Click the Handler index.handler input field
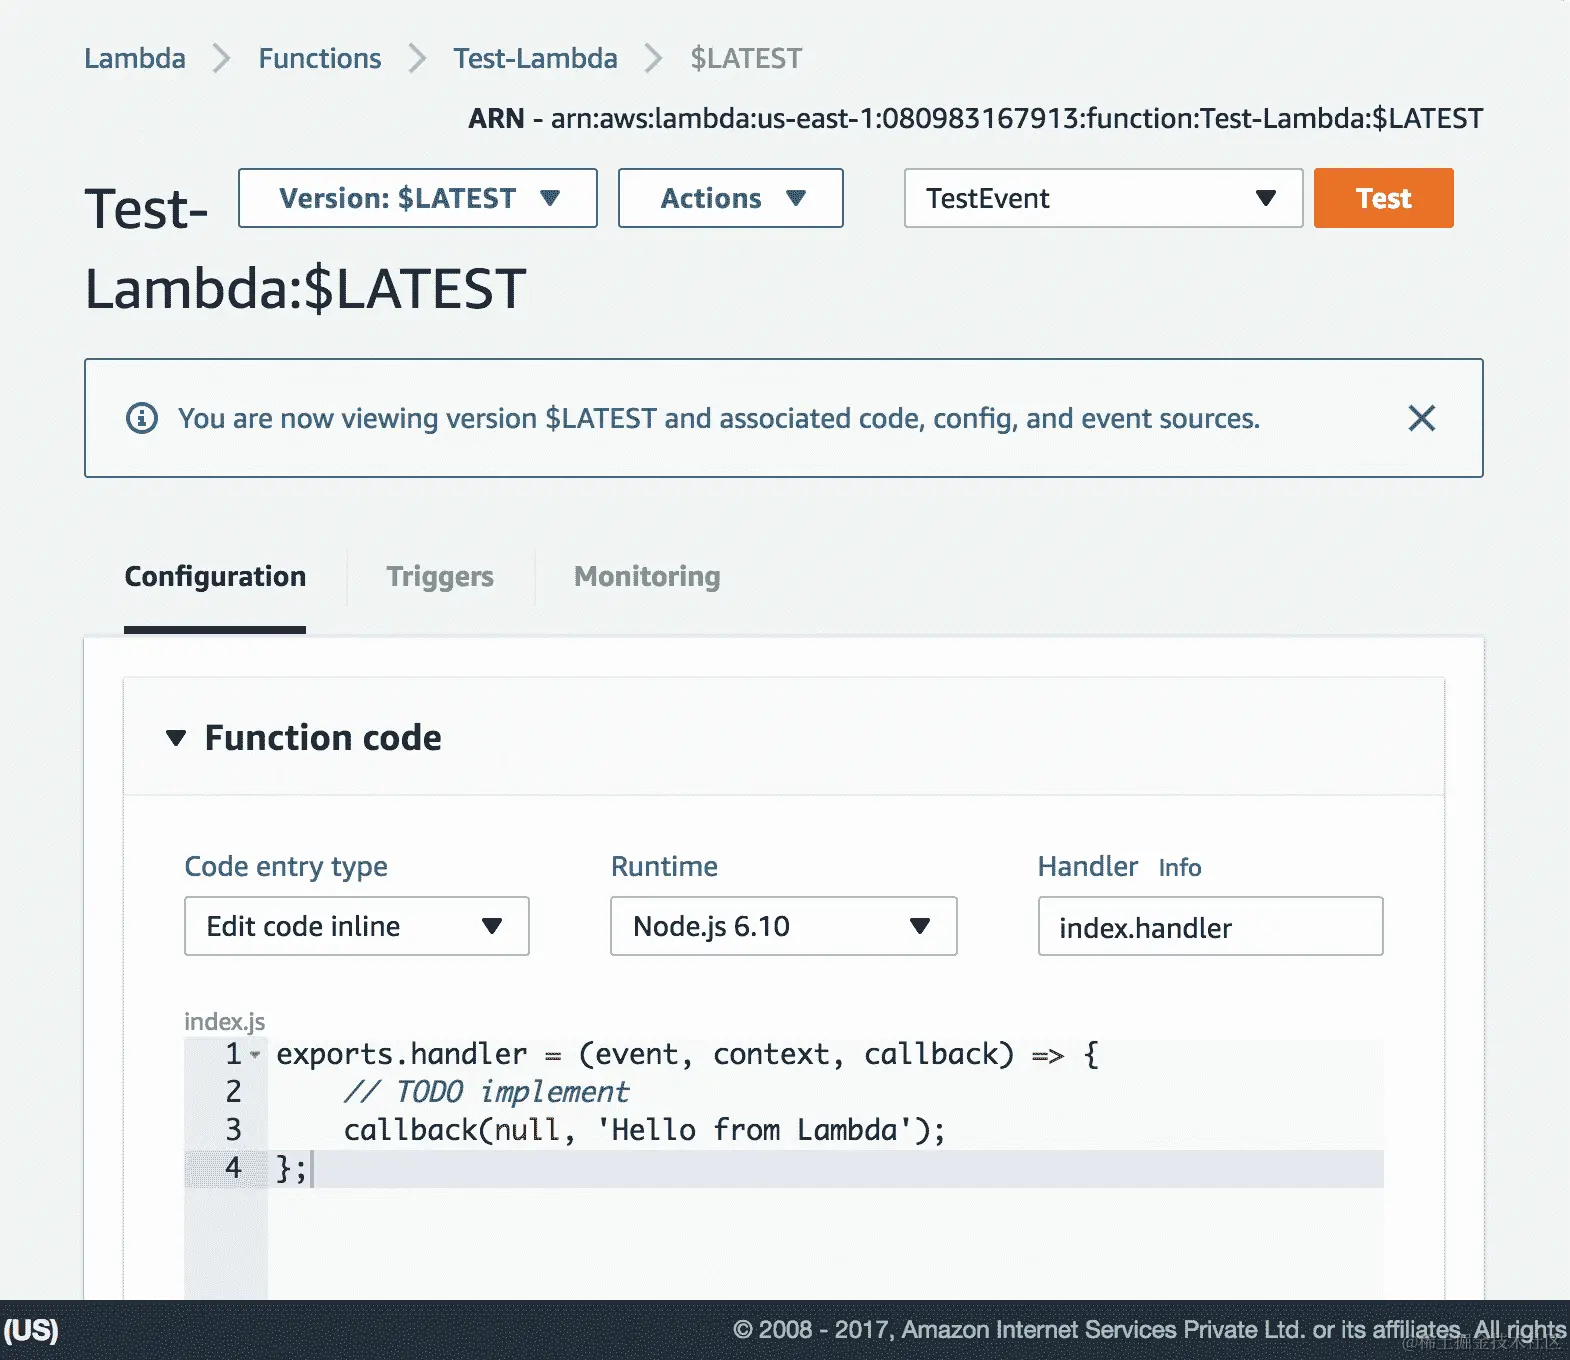 (x=1211, y=926)
